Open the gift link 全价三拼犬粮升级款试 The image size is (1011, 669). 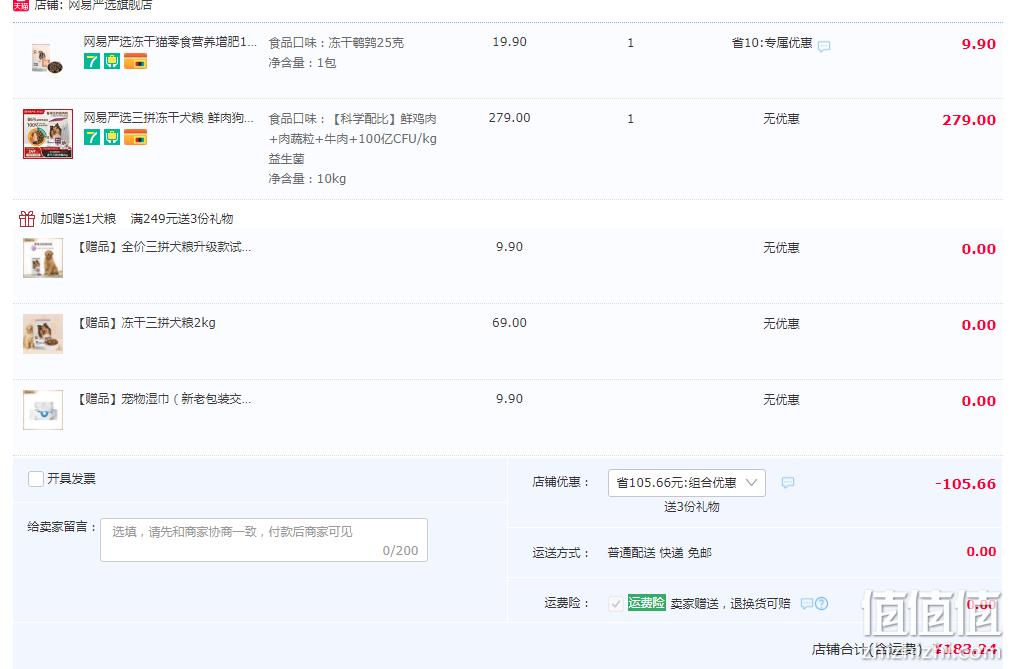164,247
